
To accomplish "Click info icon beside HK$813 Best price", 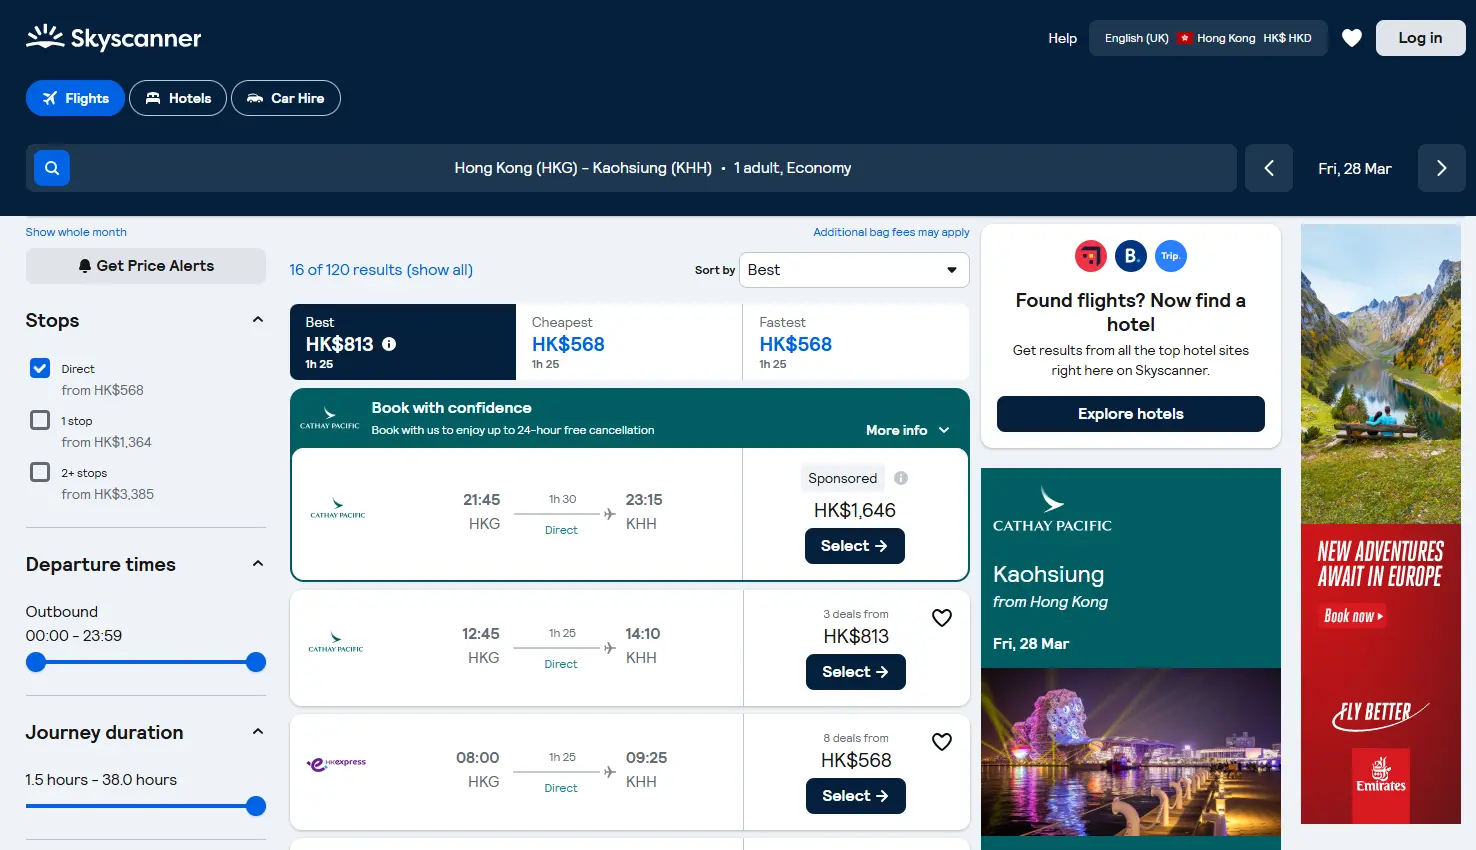I will click(x=389, y=344).
